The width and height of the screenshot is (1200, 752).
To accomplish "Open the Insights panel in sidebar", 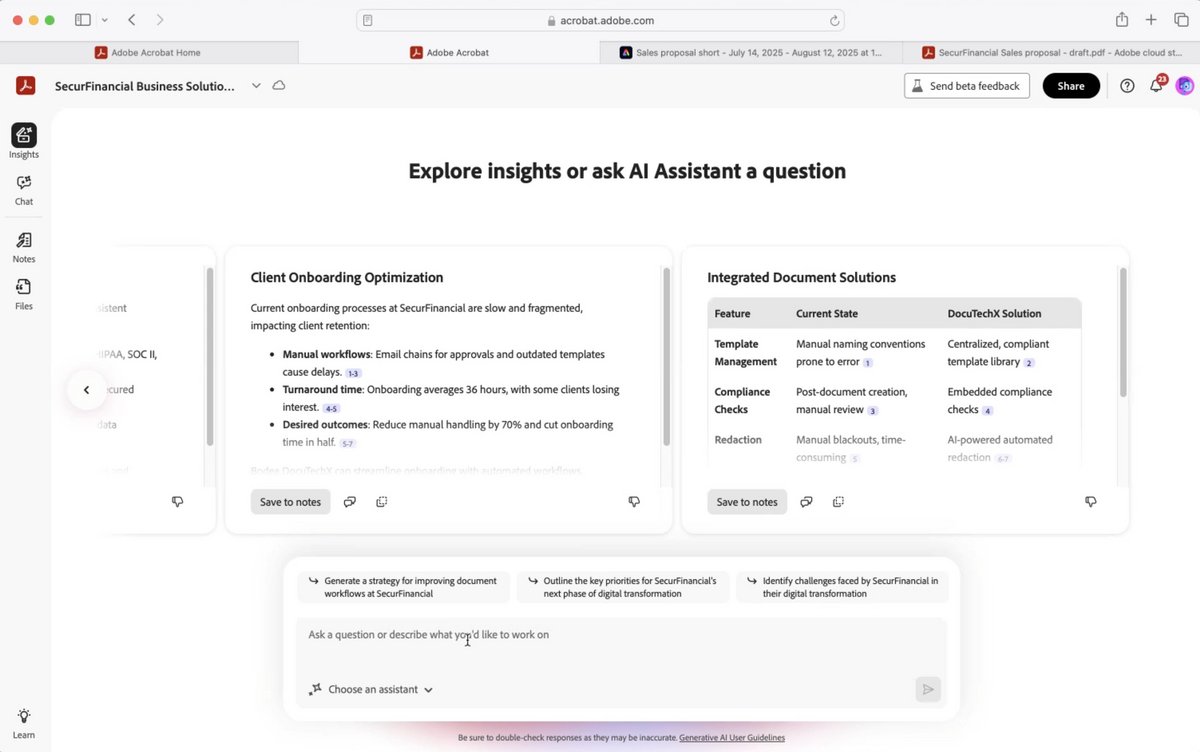I will pos(24,141).
